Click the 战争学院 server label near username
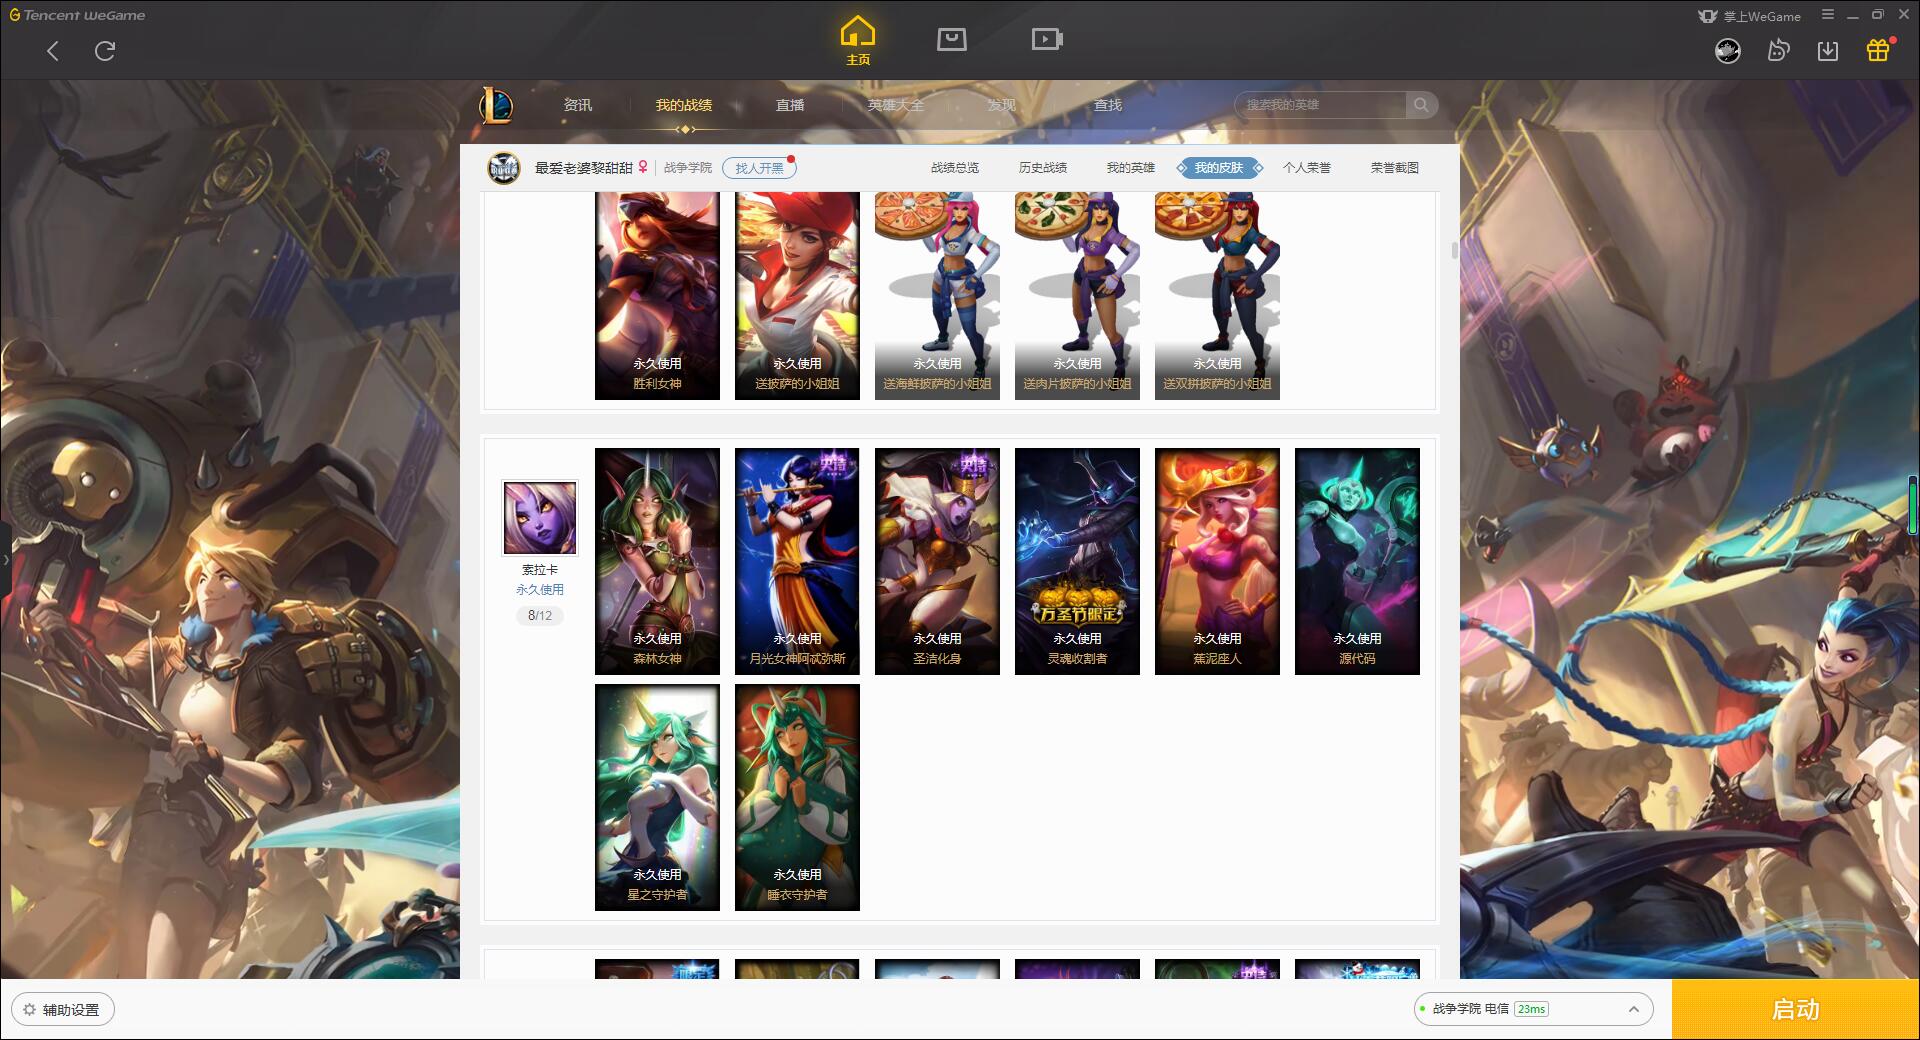1920x1040 pixels. coord(688,168)
